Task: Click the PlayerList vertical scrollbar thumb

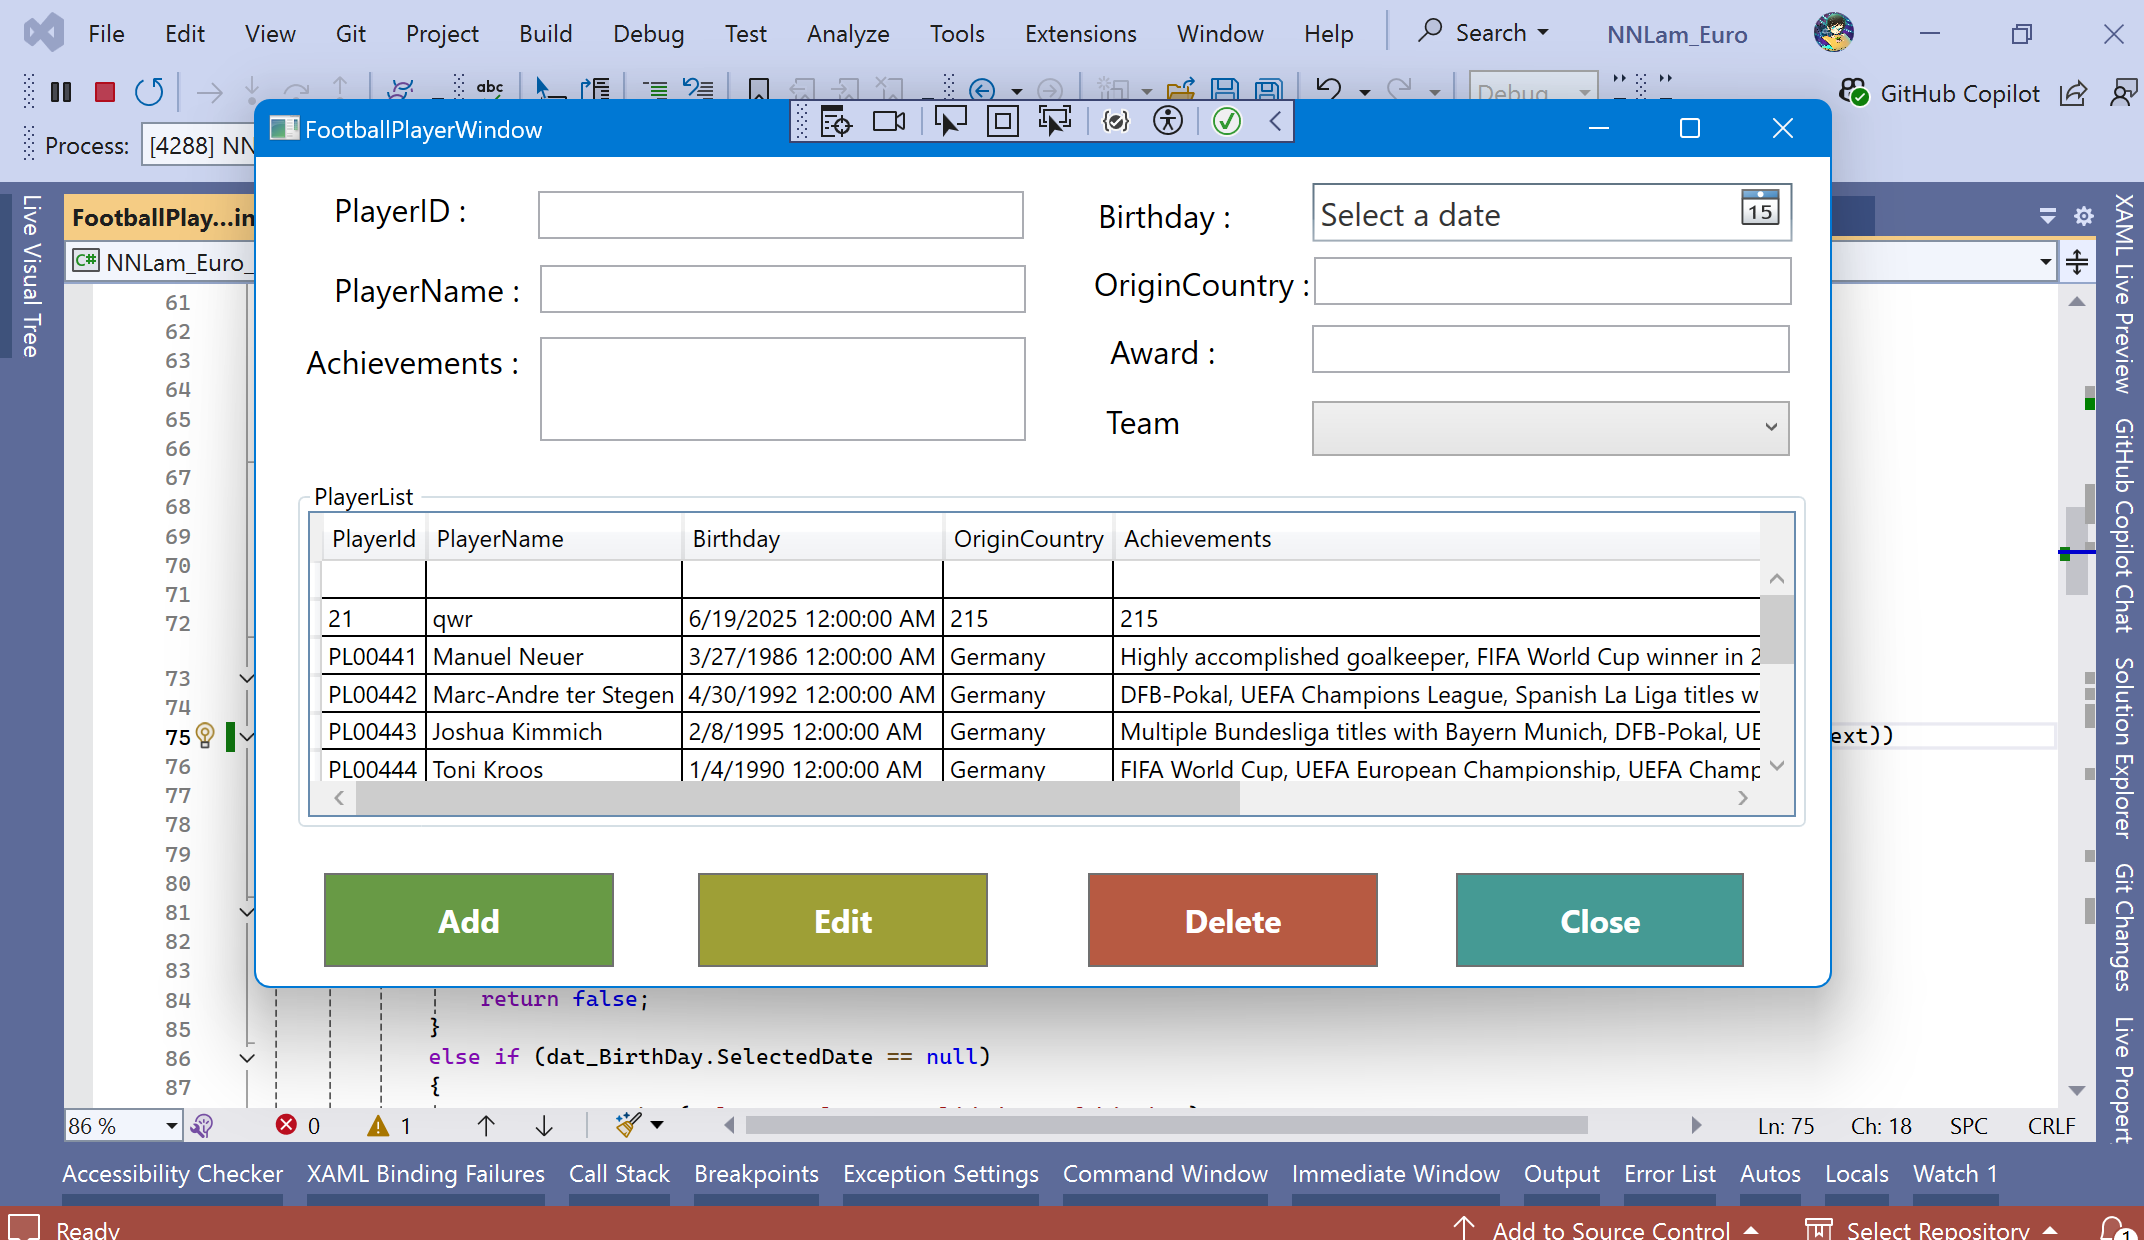Action: click(x=1776, y=630)
